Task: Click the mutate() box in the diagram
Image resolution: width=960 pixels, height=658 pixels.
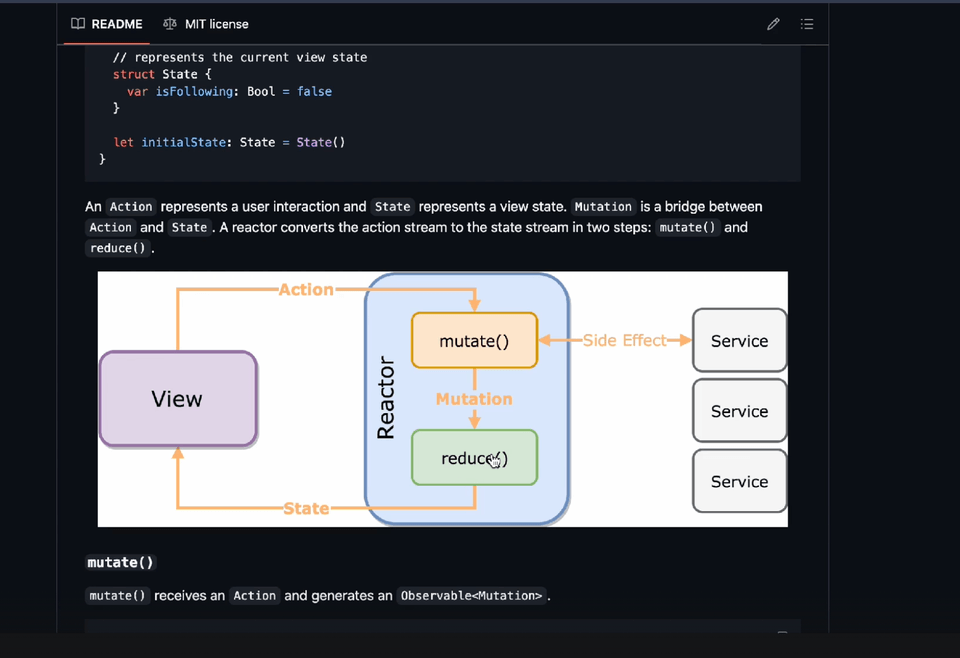Action: pyautogui.click(x=474, y=340)
